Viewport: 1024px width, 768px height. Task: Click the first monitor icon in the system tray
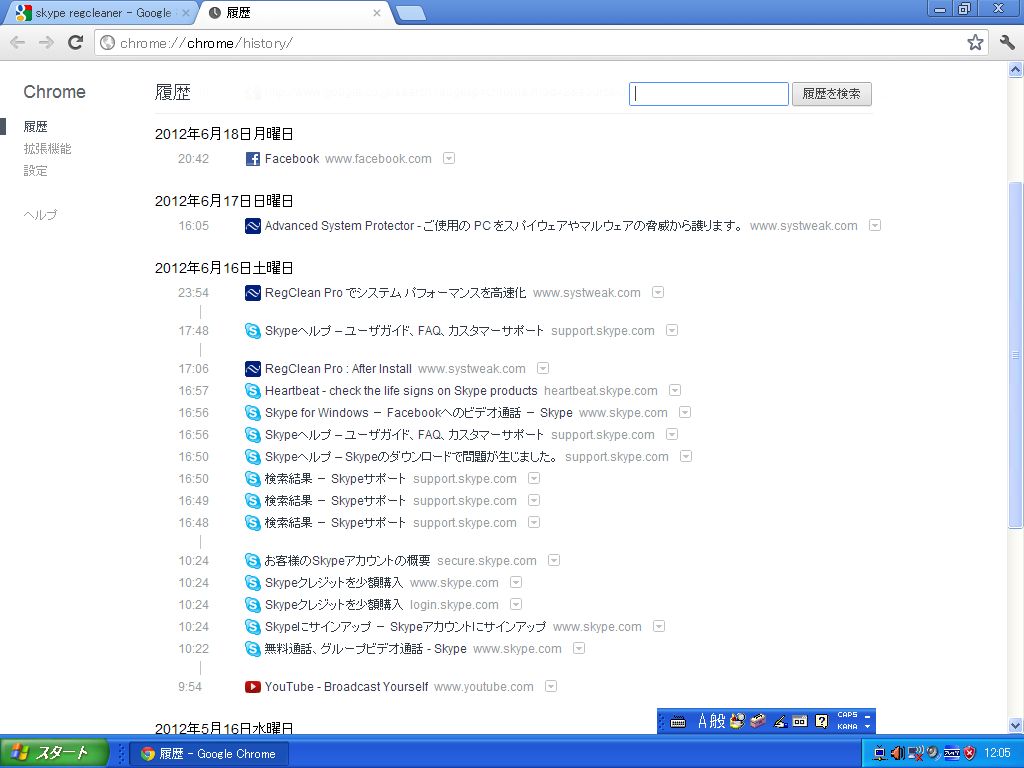pyautogui.click(x=880, y=753)
